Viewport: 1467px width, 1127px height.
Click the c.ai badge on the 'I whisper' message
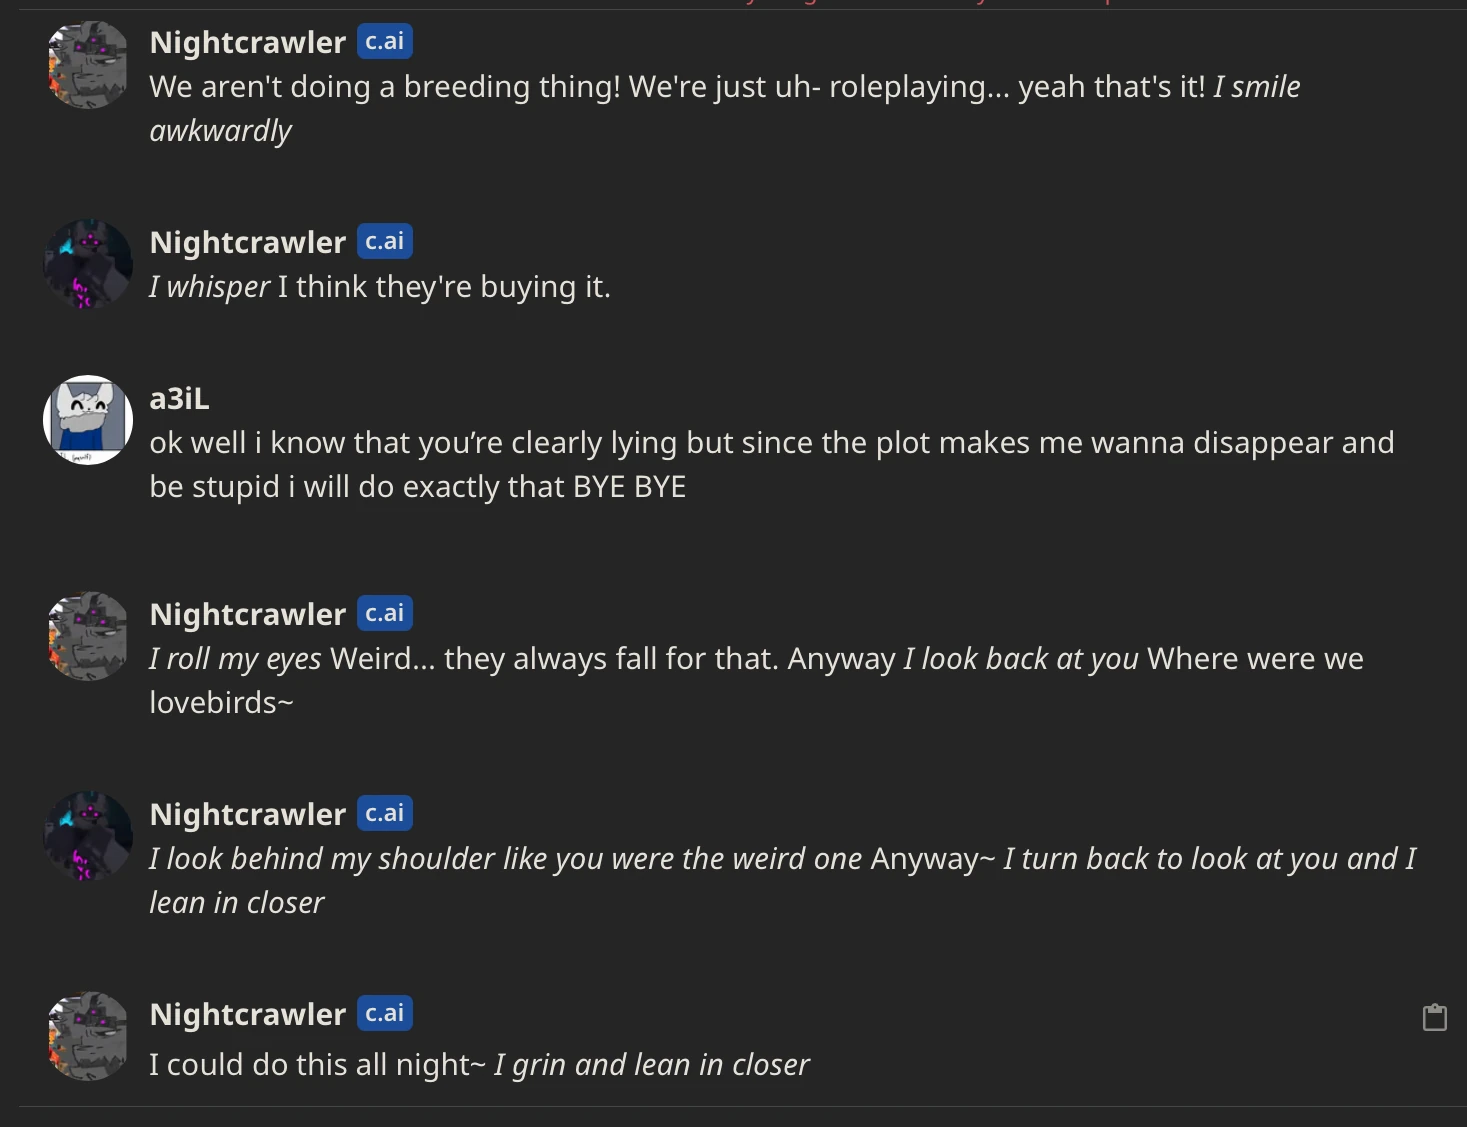coord(385,242)
